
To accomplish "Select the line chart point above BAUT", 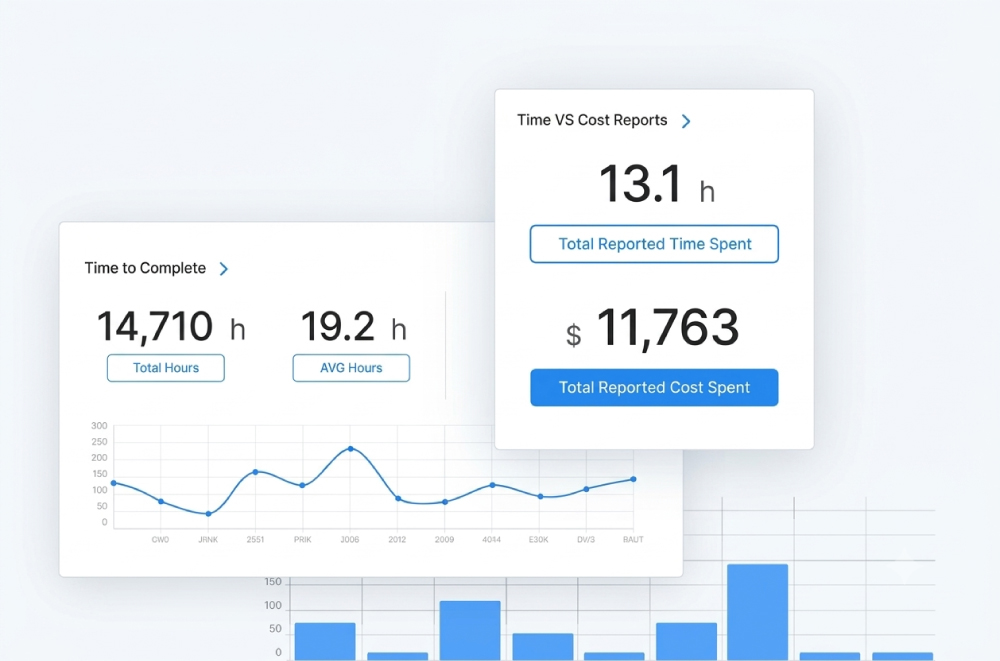I will [633, 479].
